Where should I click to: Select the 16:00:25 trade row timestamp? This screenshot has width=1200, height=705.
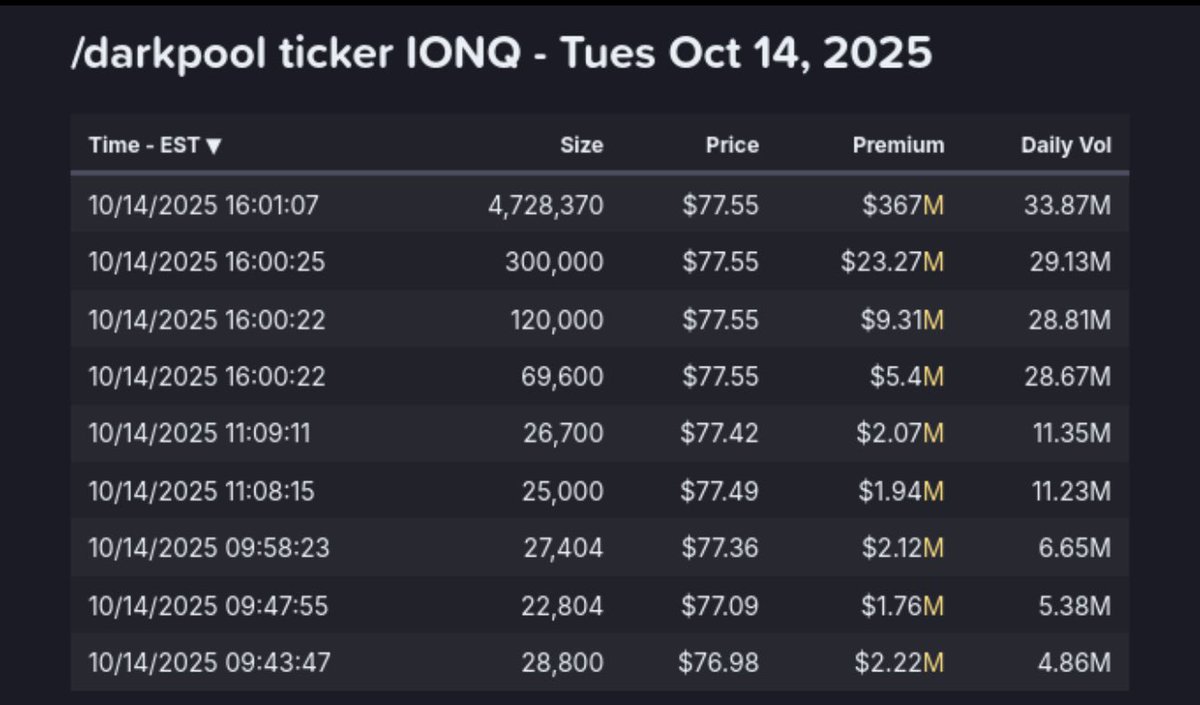206,262
